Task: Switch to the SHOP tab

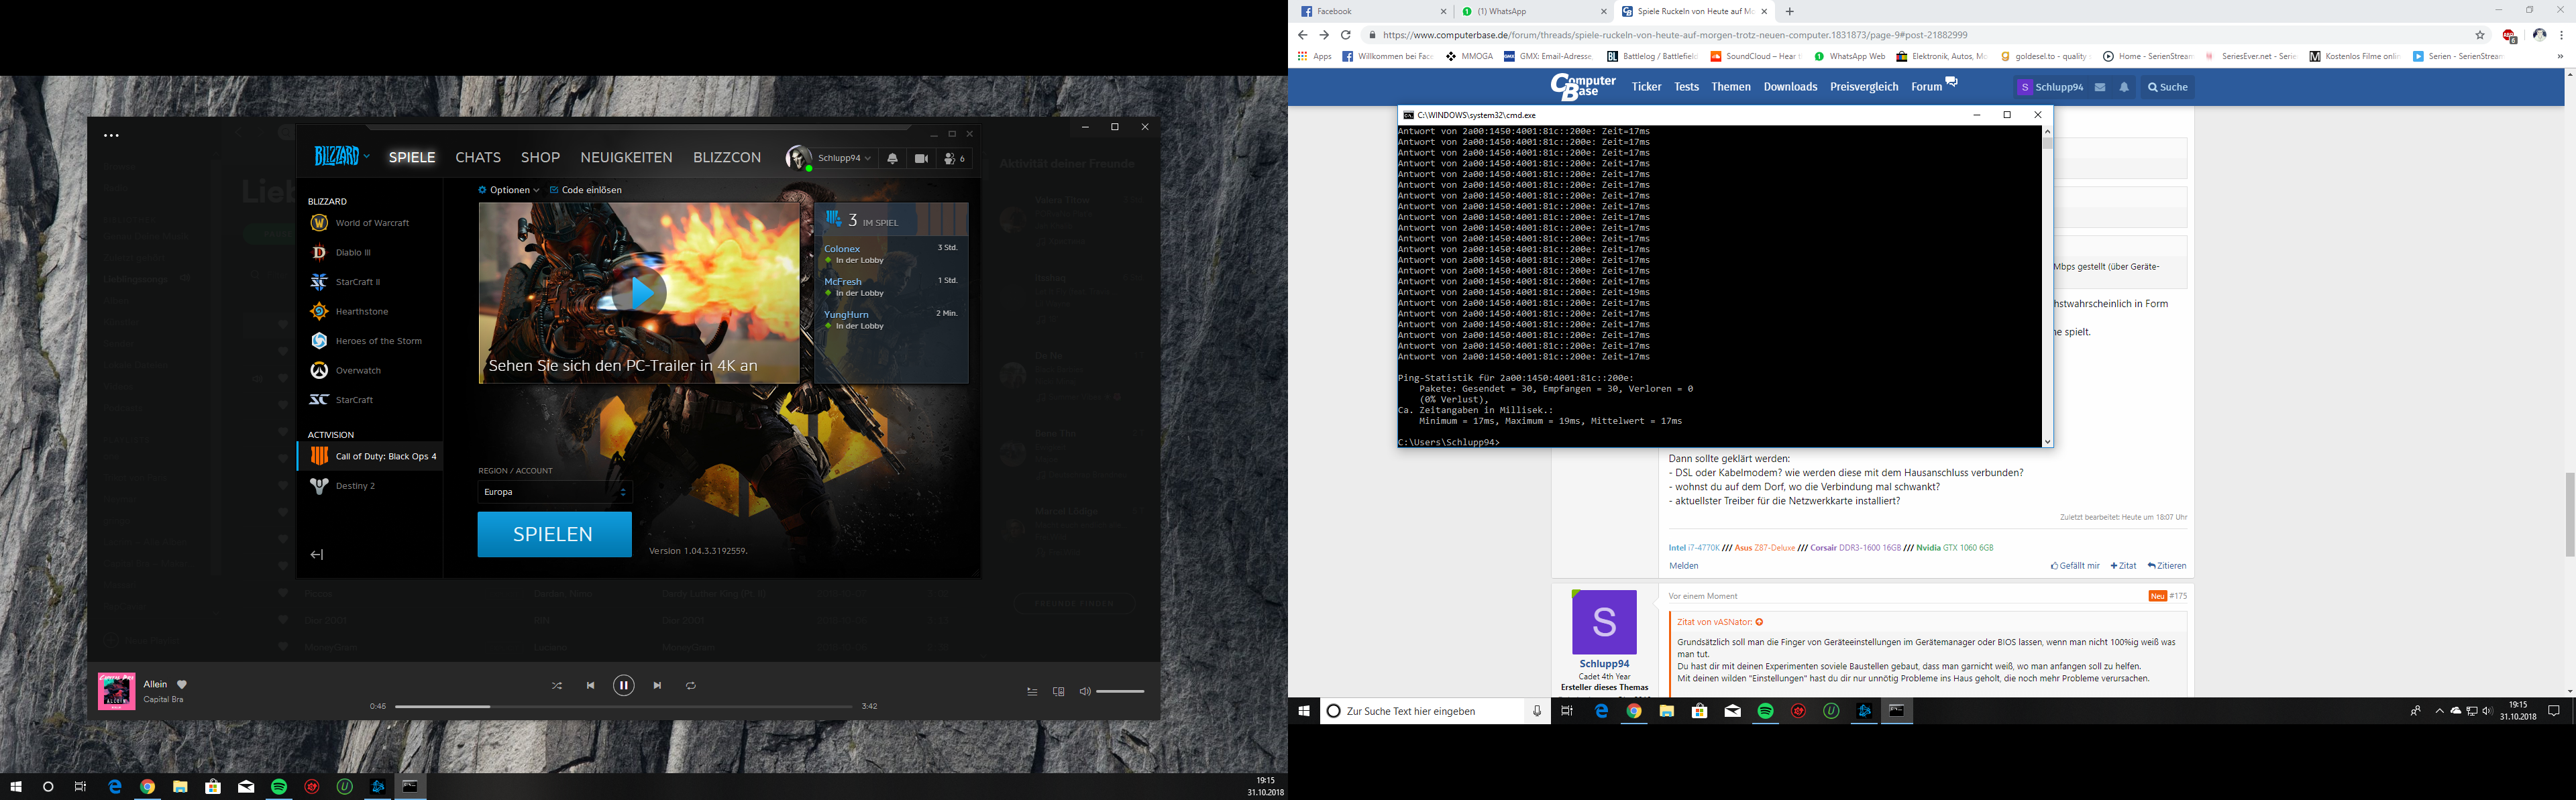Action: pyautogui.click(x=540, y=158)
